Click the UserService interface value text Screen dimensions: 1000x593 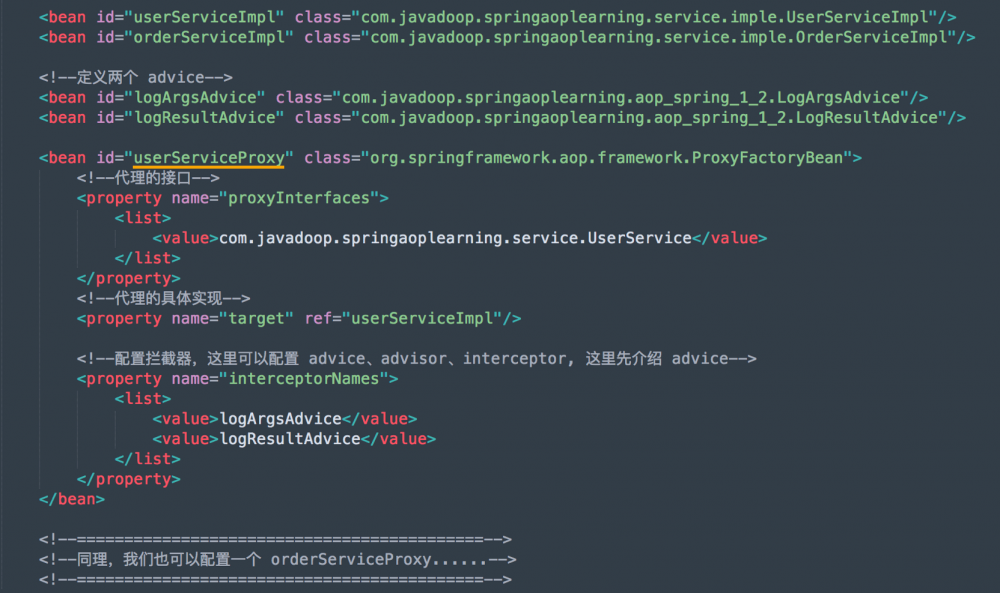[455, 238]
